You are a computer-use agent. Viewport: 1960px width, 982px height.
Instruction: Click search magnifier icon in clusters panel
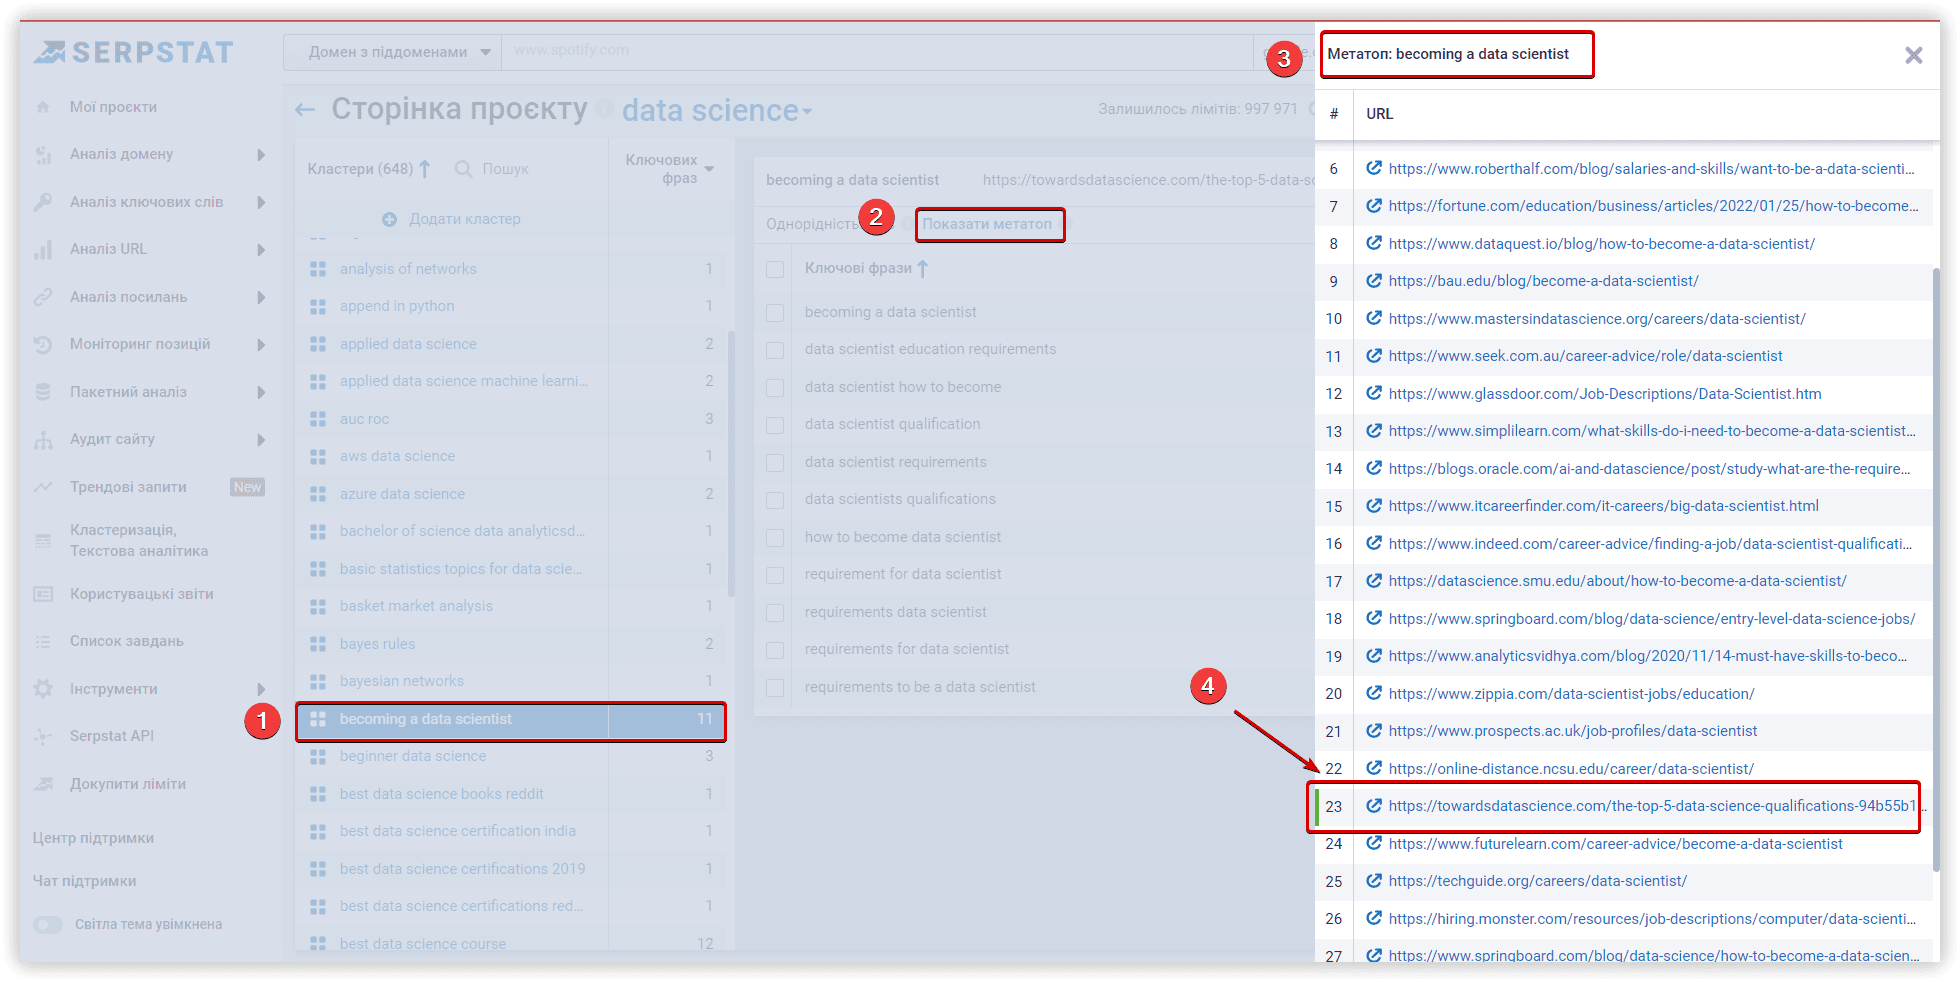463,169
